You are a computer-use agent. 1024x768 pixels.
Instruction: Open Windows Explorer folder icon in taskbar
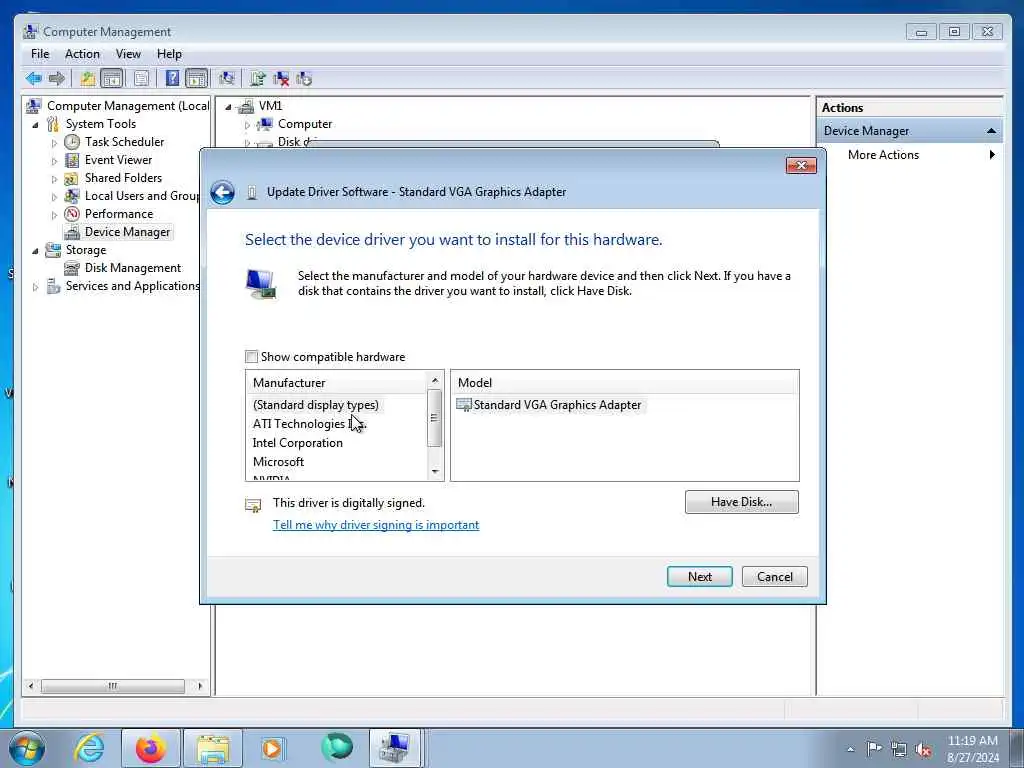tap(213, 749)
